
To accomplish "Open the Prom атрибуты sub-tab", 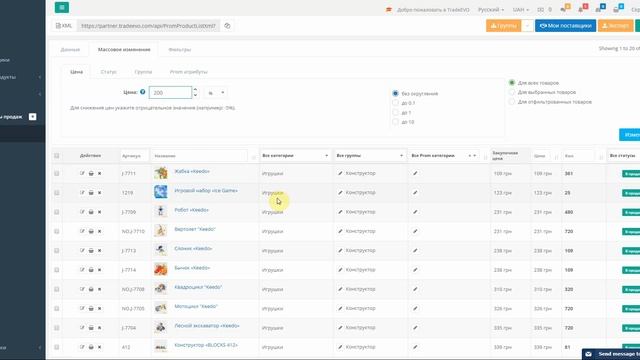I will (189, 72).
